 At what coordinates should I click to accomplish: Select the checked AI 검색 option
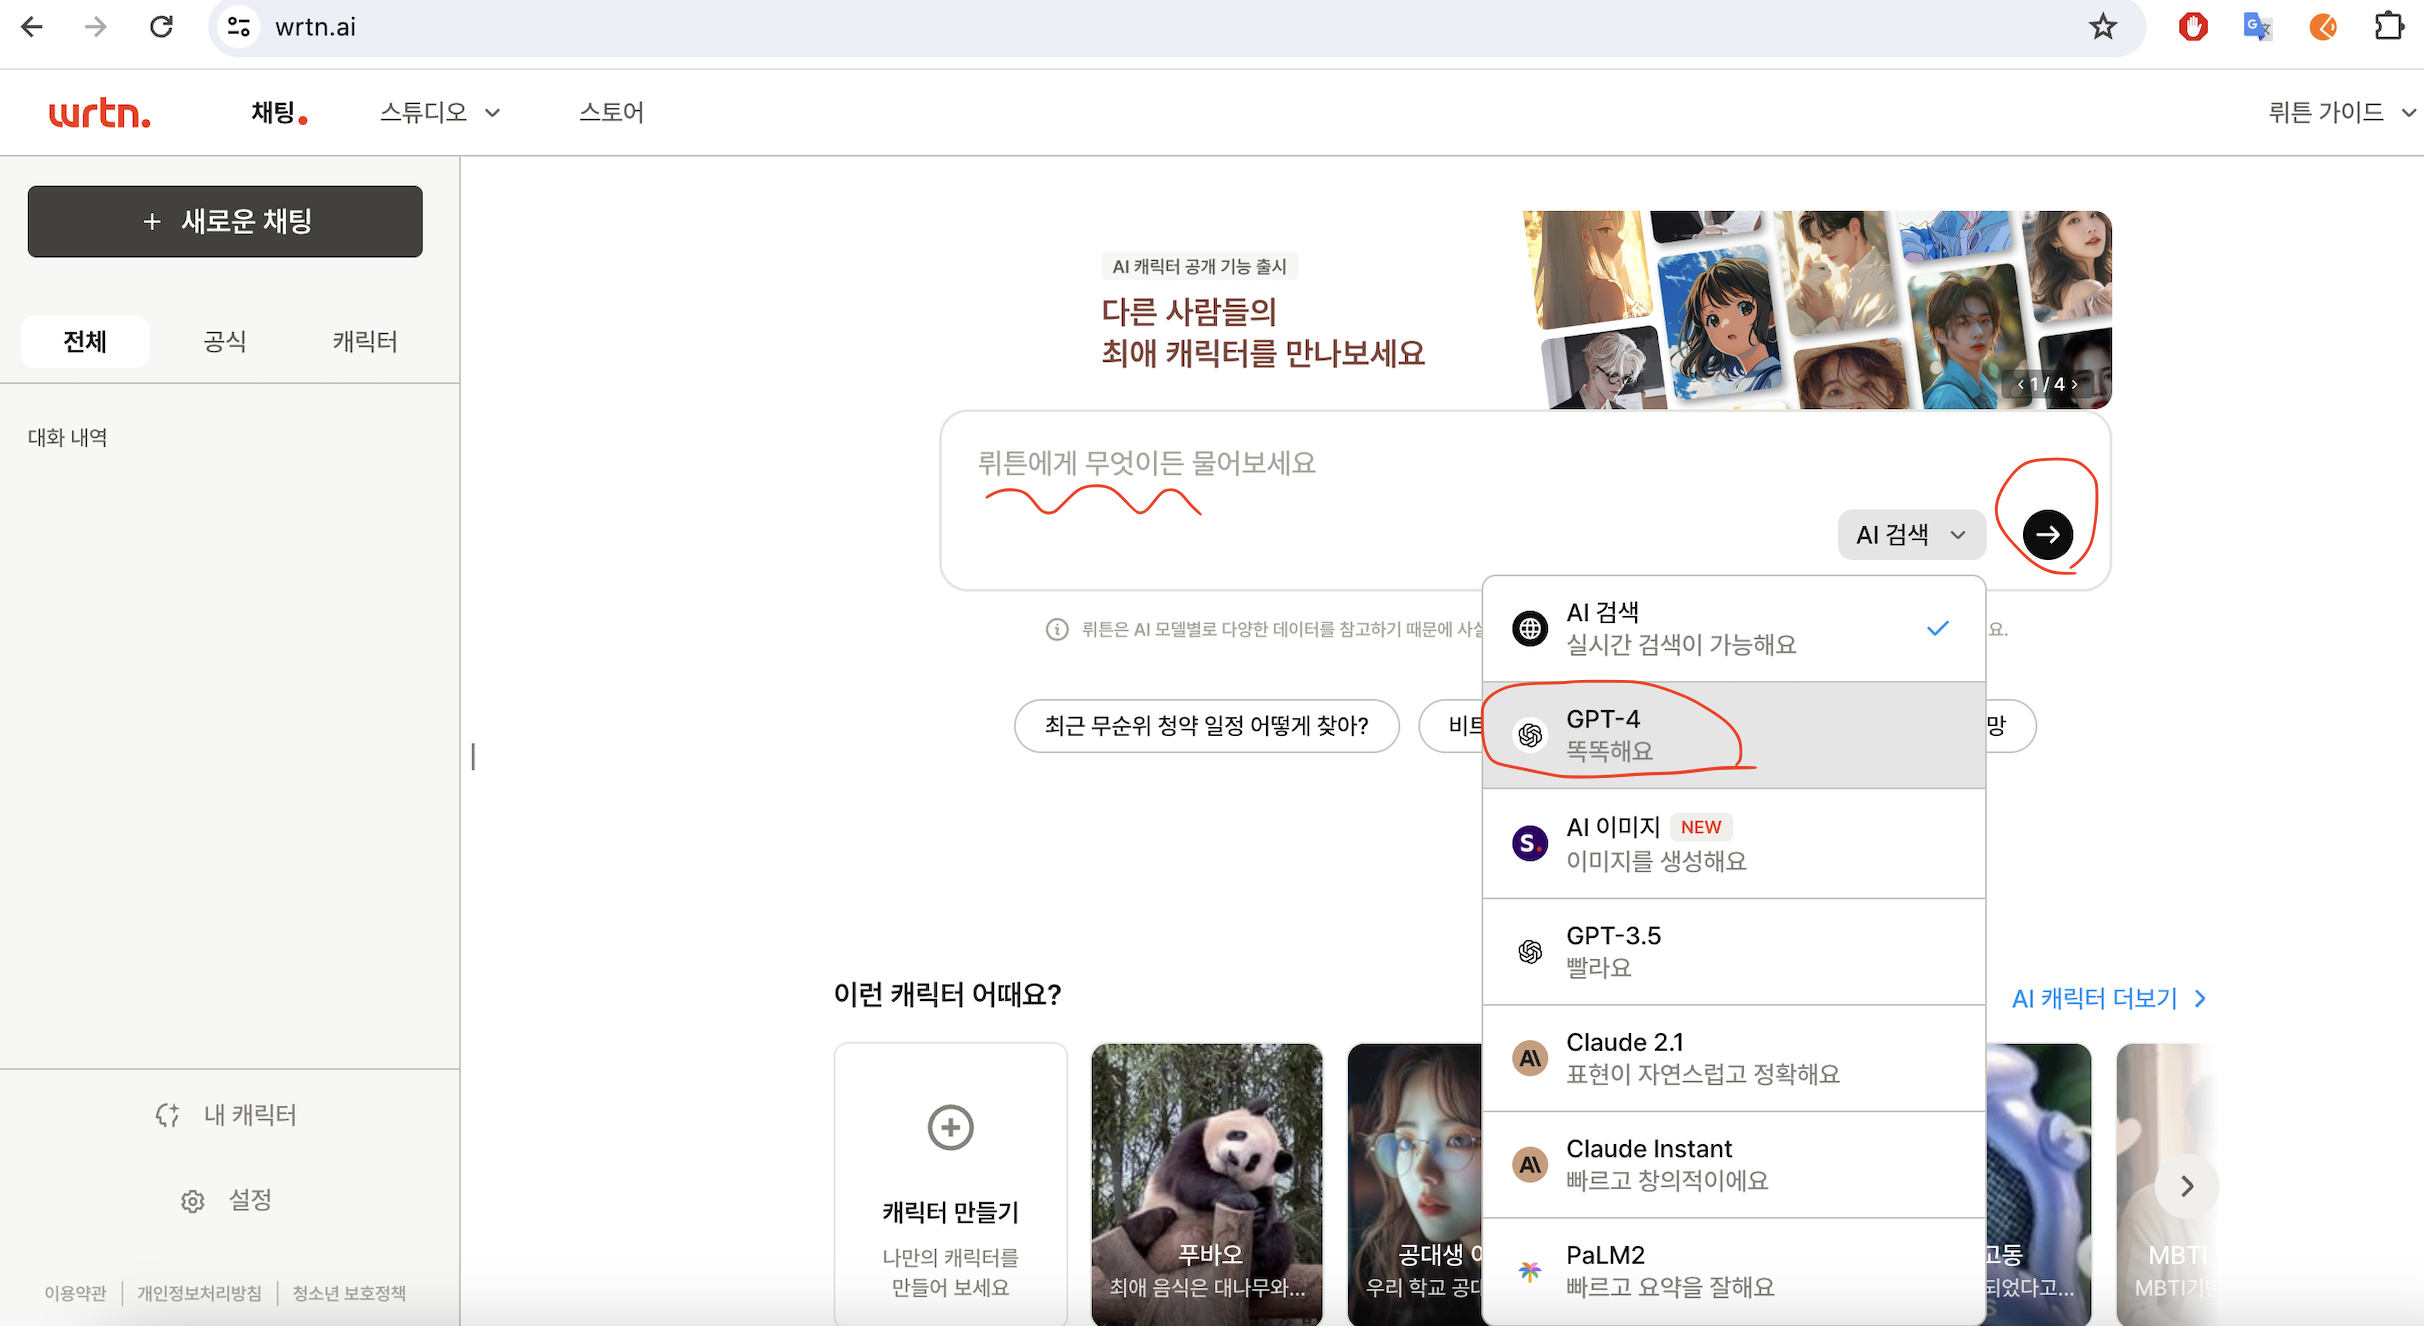[x=1733, y=628]
